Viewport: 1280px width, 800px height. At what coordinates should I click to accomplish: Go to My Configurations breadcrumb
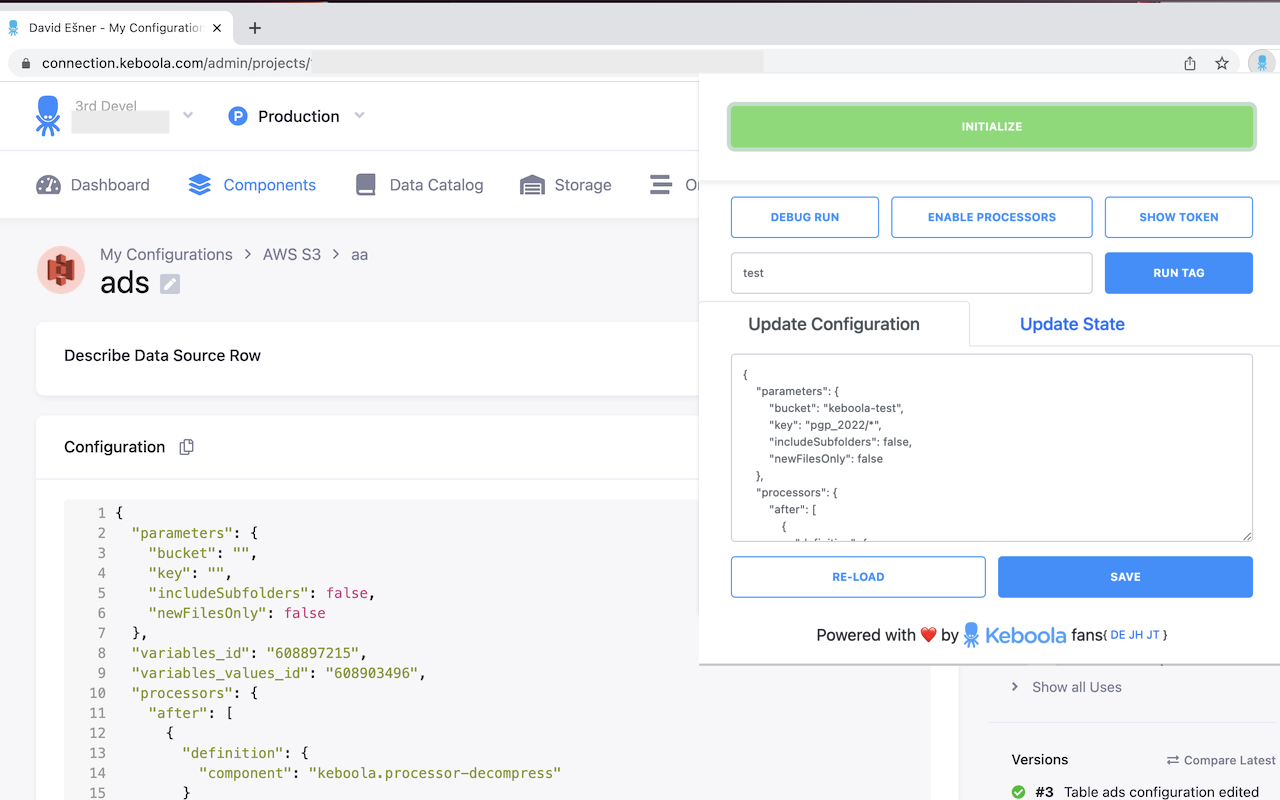(x=166, y=254)
